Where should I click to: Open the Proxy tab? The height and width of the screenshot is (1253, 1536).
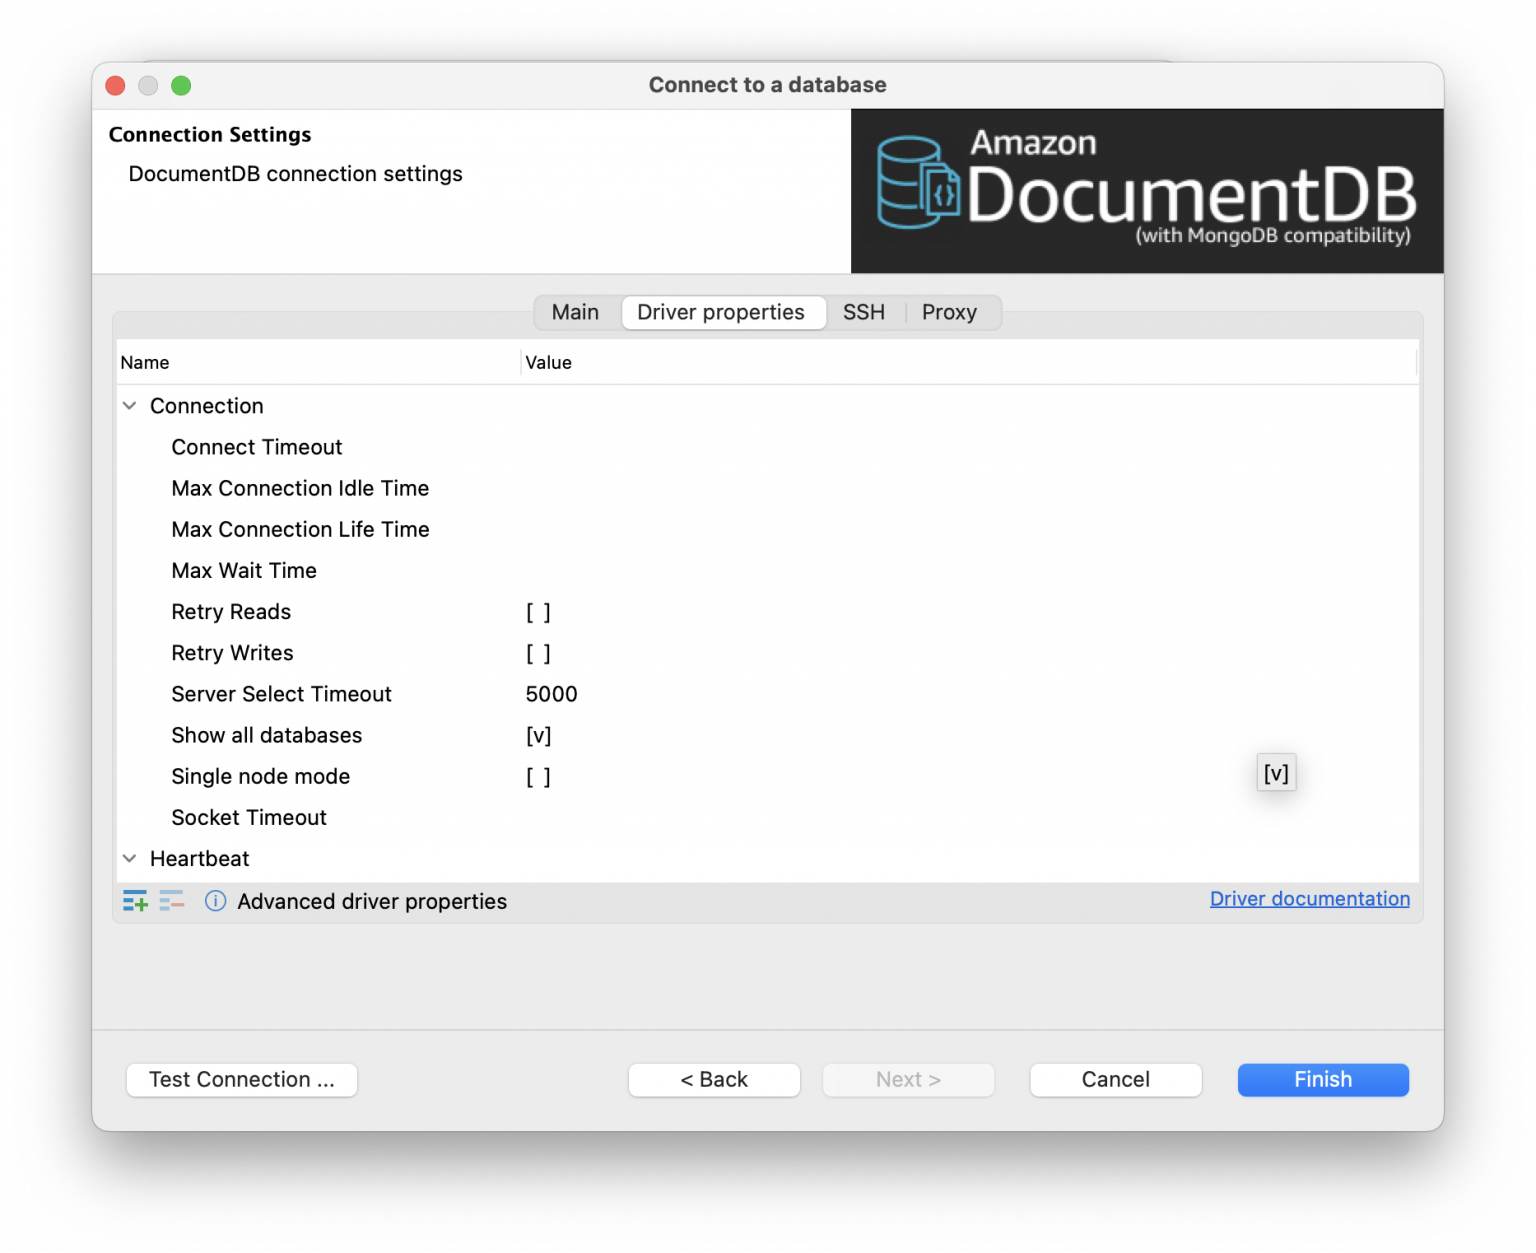coord(948,312)
